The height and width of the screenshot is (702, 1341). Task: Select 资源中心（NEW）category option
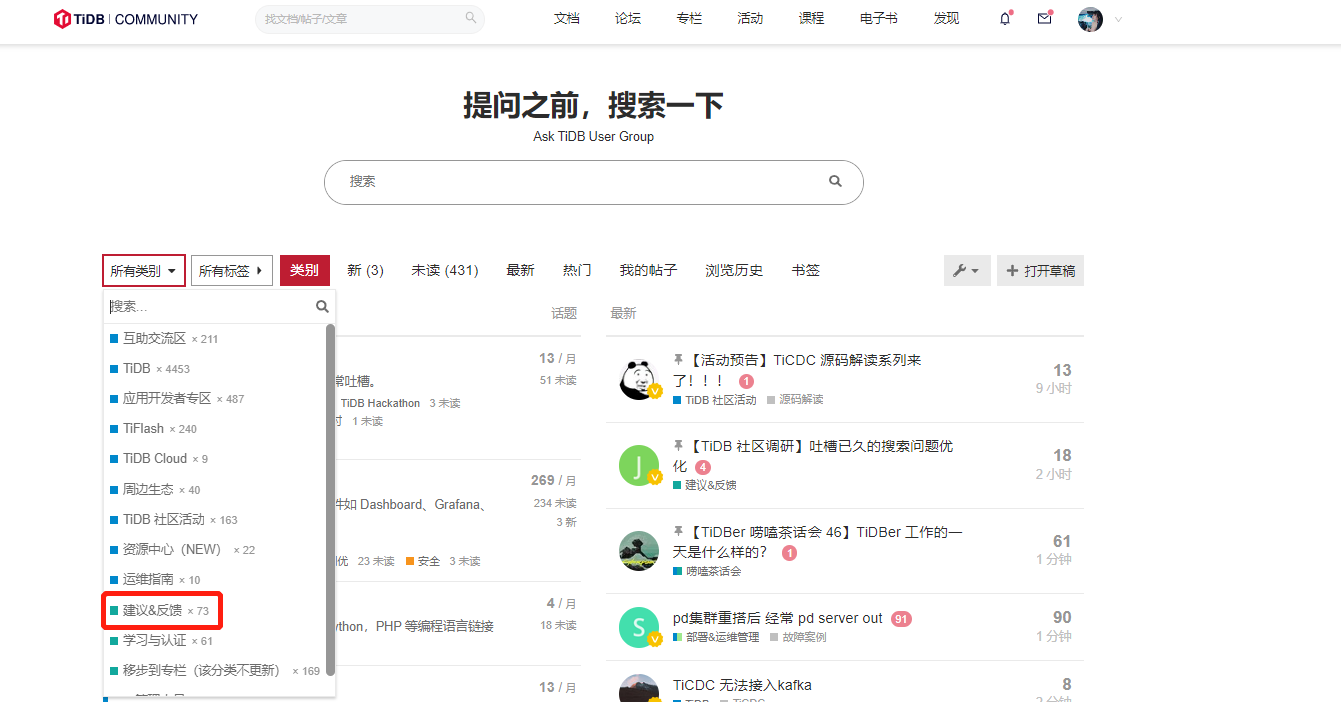(215, 550)
